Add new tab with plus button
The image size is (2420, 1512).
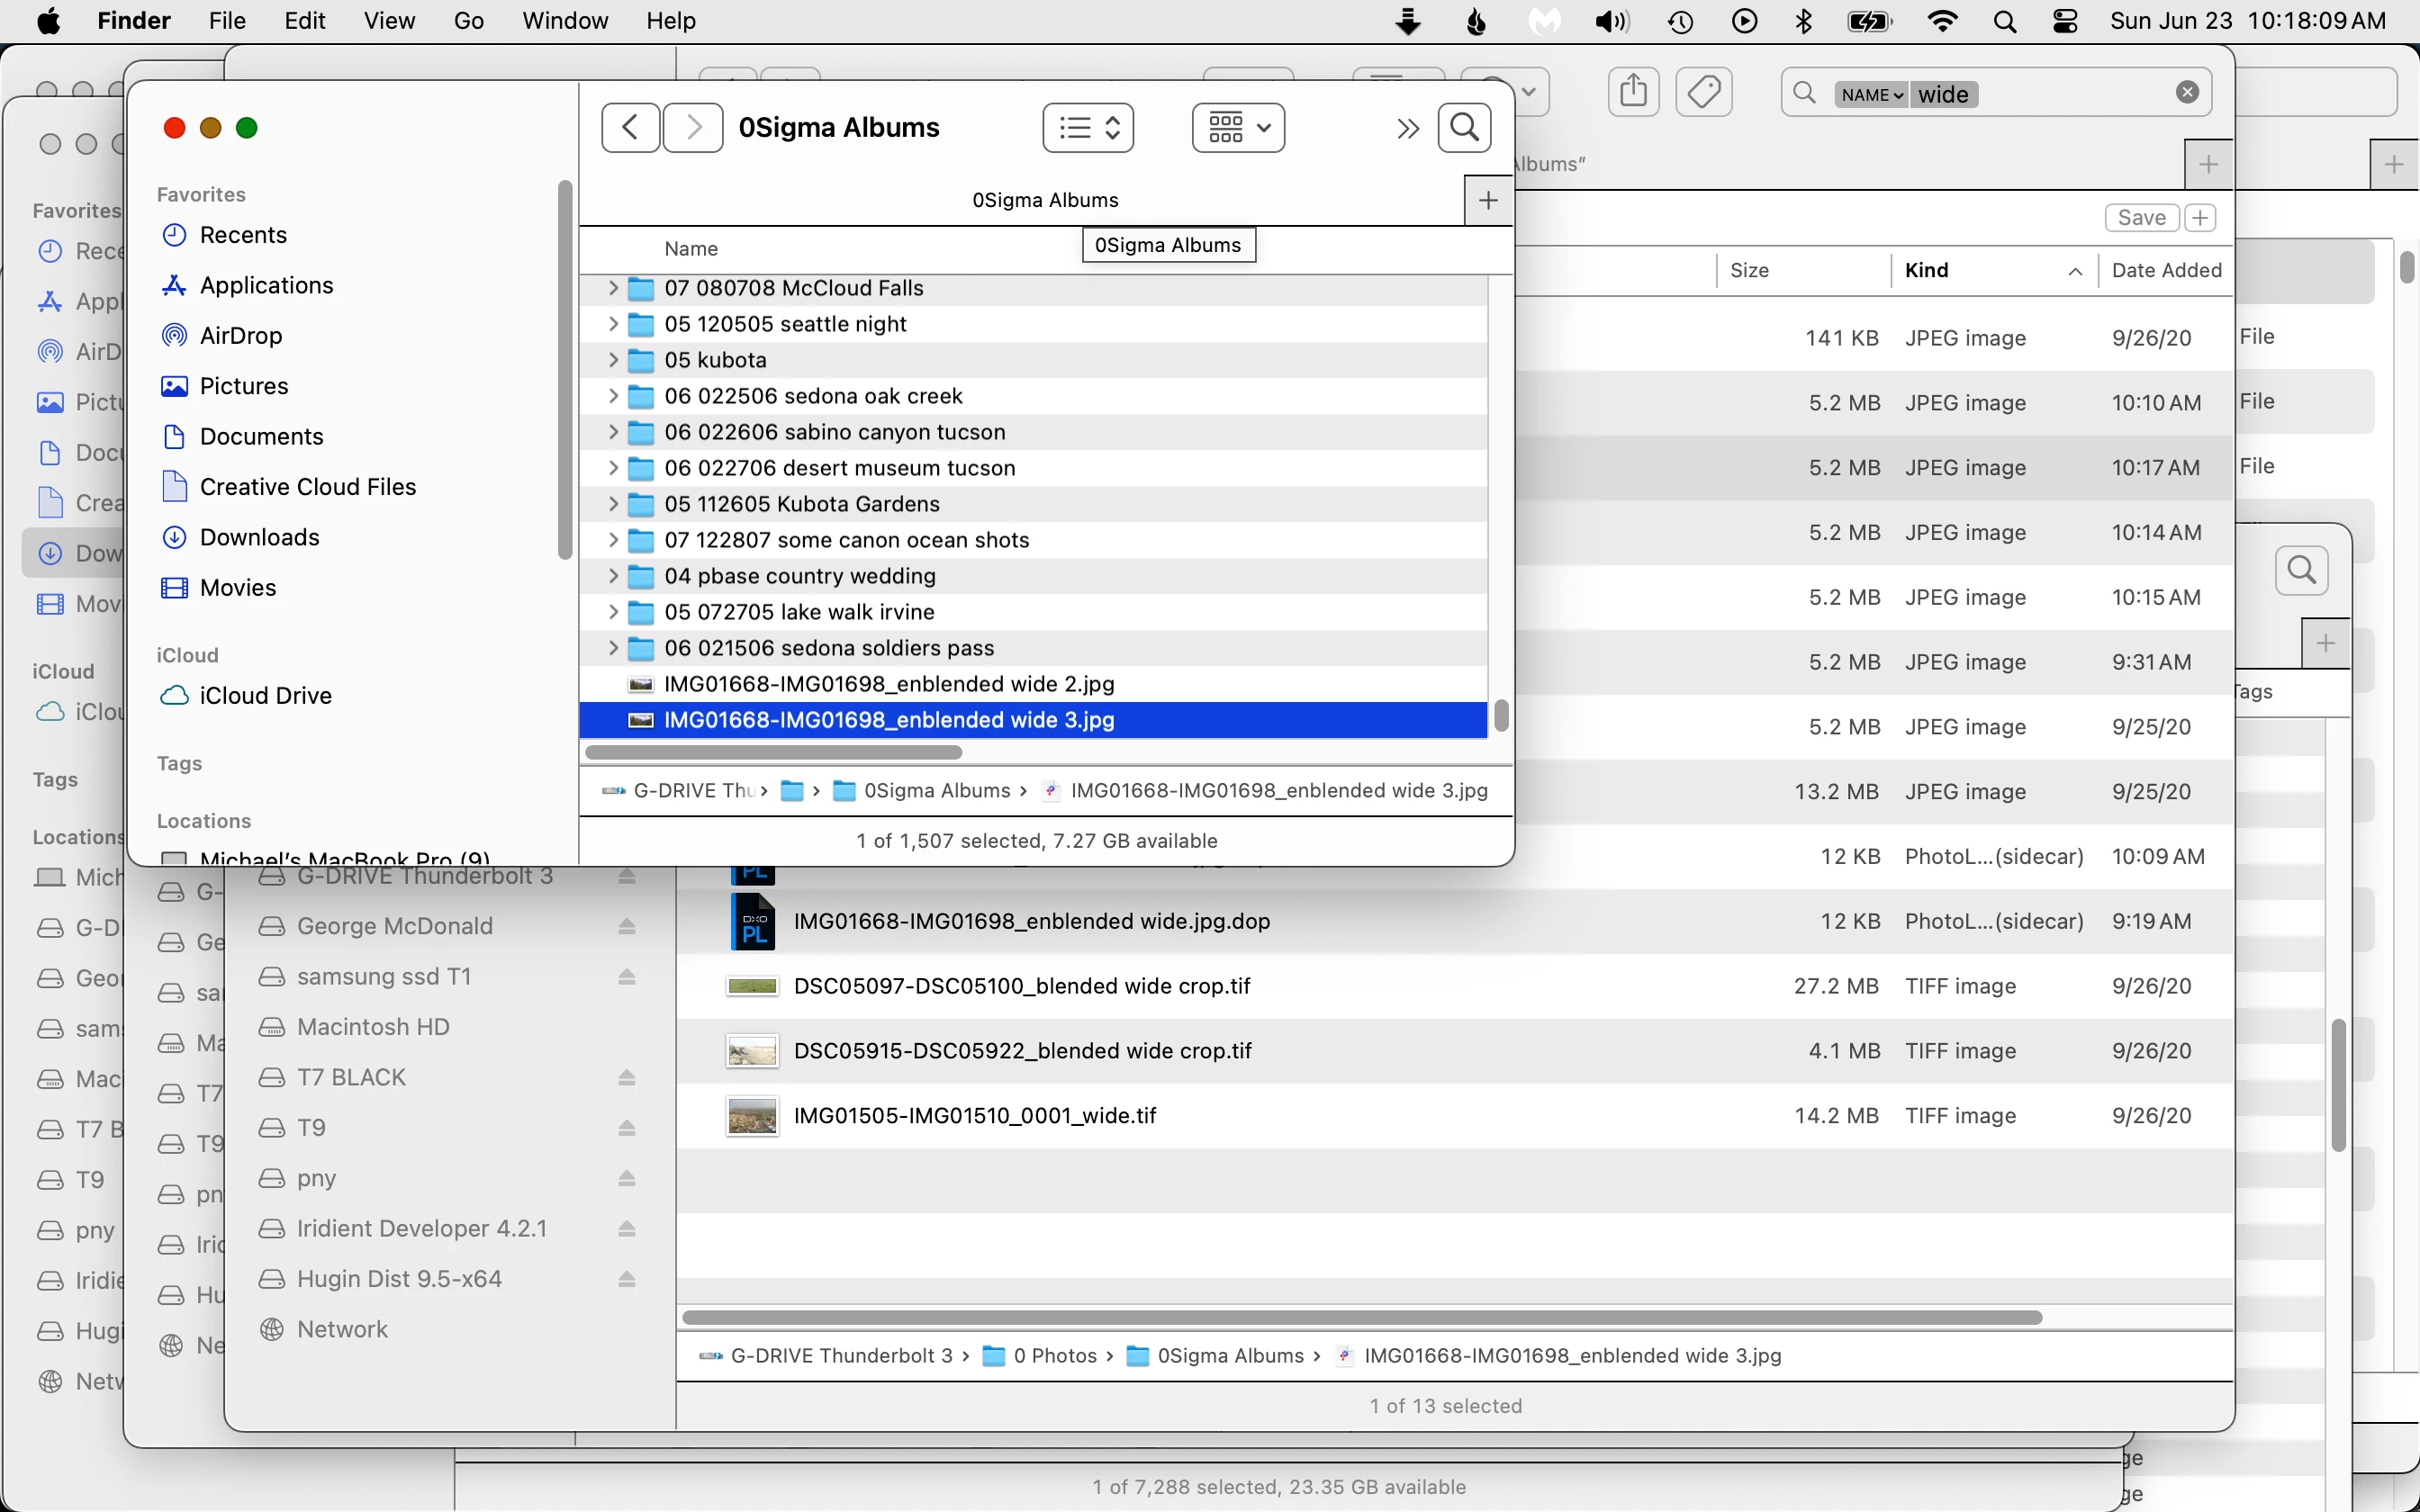coord(1488,201)
